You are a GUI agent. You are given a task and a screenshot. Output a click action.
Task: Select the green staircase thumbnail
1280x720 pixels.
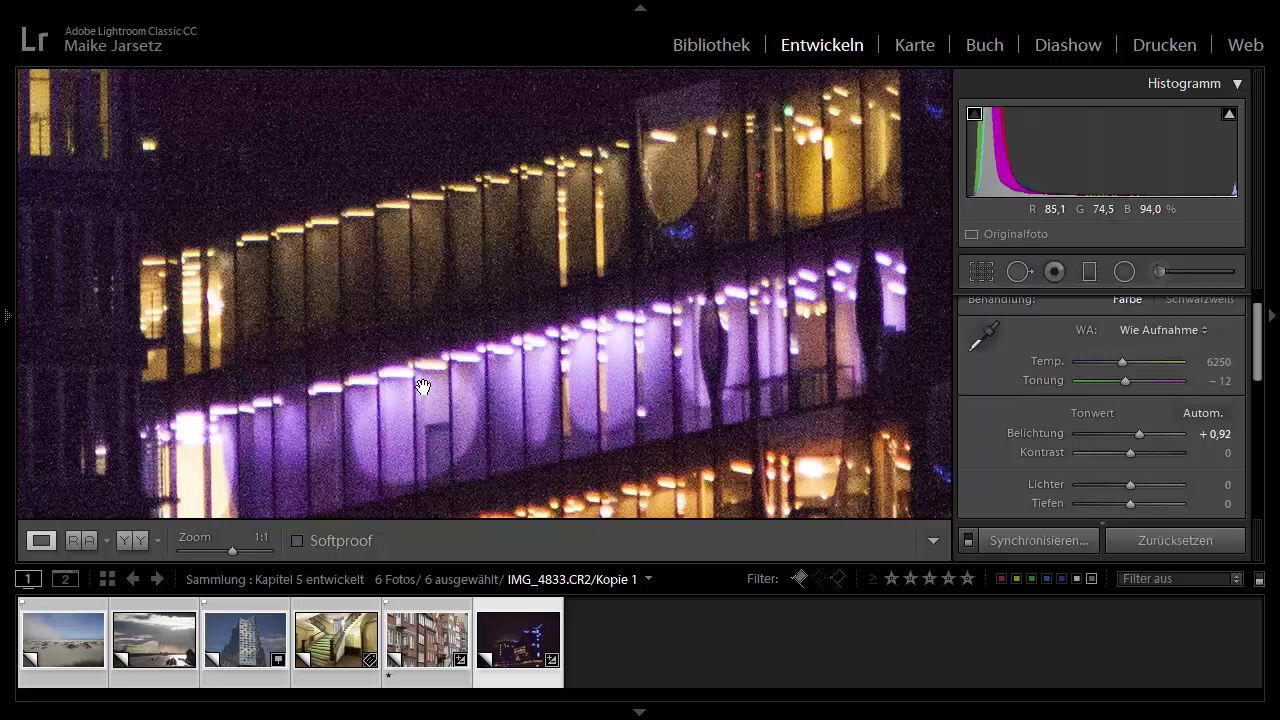(x=336, y=640)
